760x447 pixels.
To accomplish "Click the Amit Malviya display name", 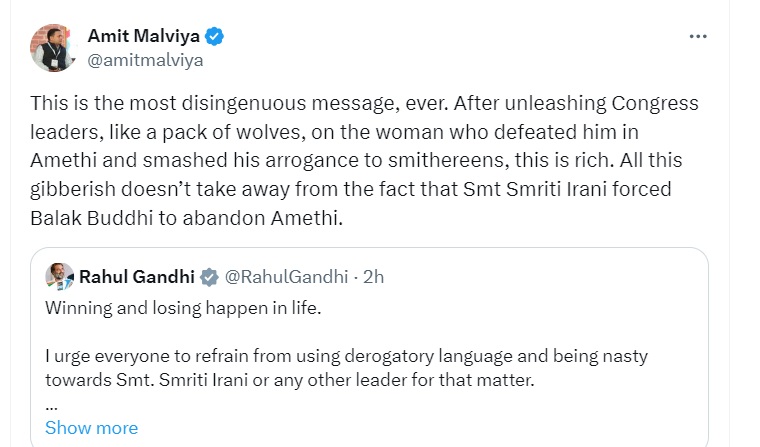I will pyautogui.click(x=143, y=36).
